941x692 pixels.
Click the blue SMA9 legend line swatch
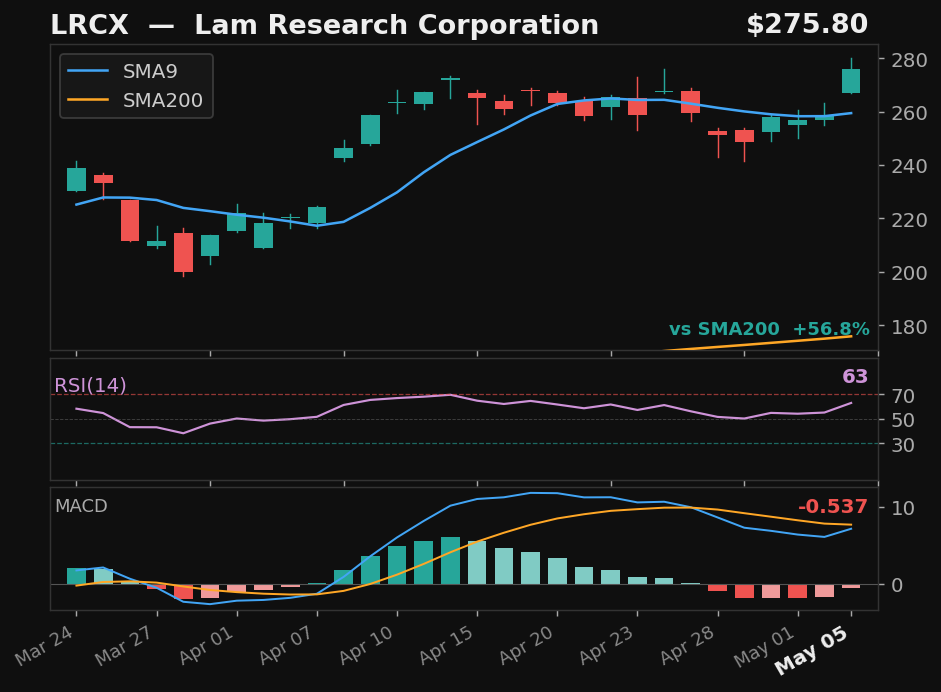tap(88, 71)
